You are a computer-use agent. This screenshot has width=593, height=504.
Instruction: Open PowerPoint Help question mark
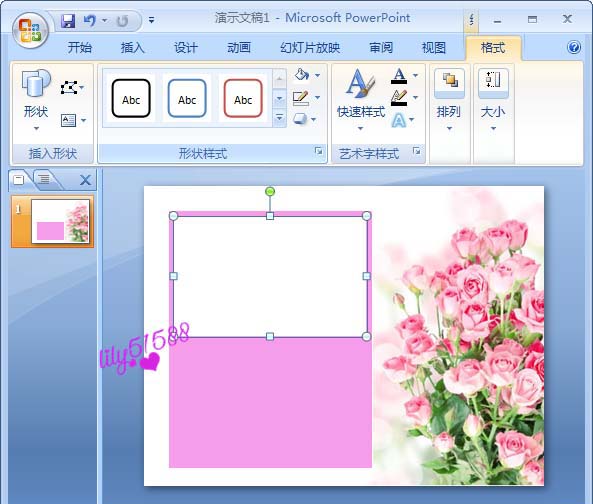click(574, 47)
